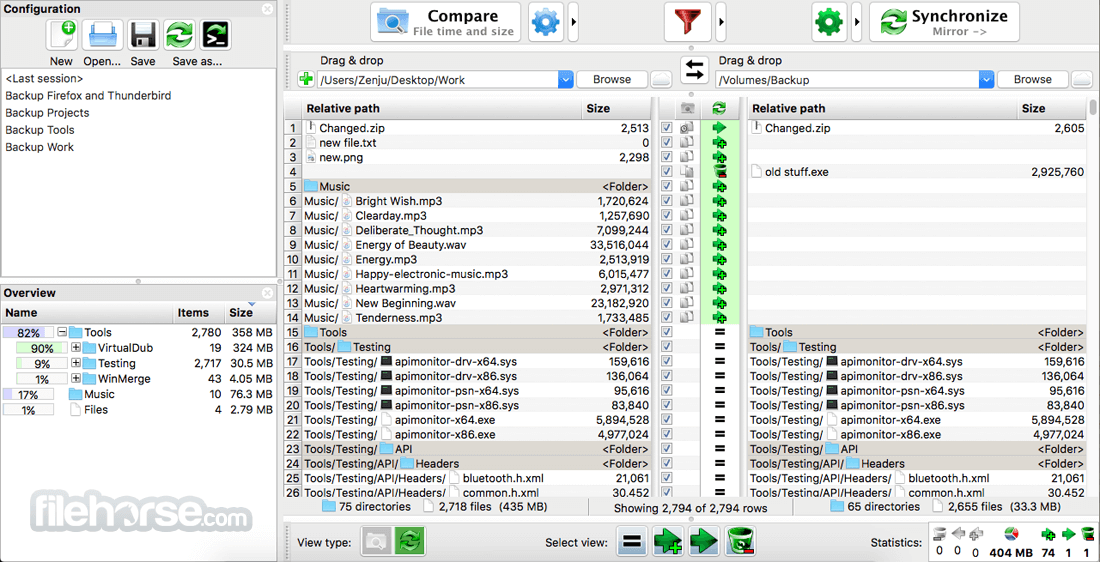Click the New configuration icon
The width and height of the screenshot is (1100, 562).
pyautogui.click(x=61, y=34)
